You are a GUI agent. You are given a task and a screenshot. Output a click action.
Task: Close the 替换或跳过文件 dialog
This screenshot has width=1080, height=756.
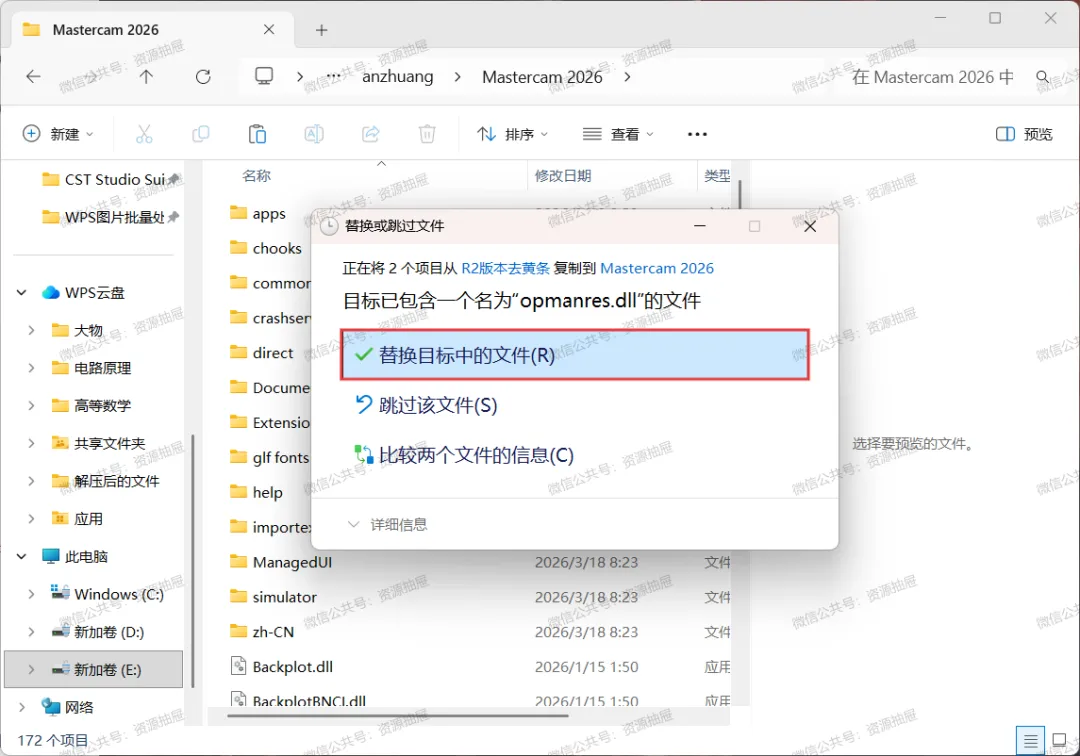[810, 227]
